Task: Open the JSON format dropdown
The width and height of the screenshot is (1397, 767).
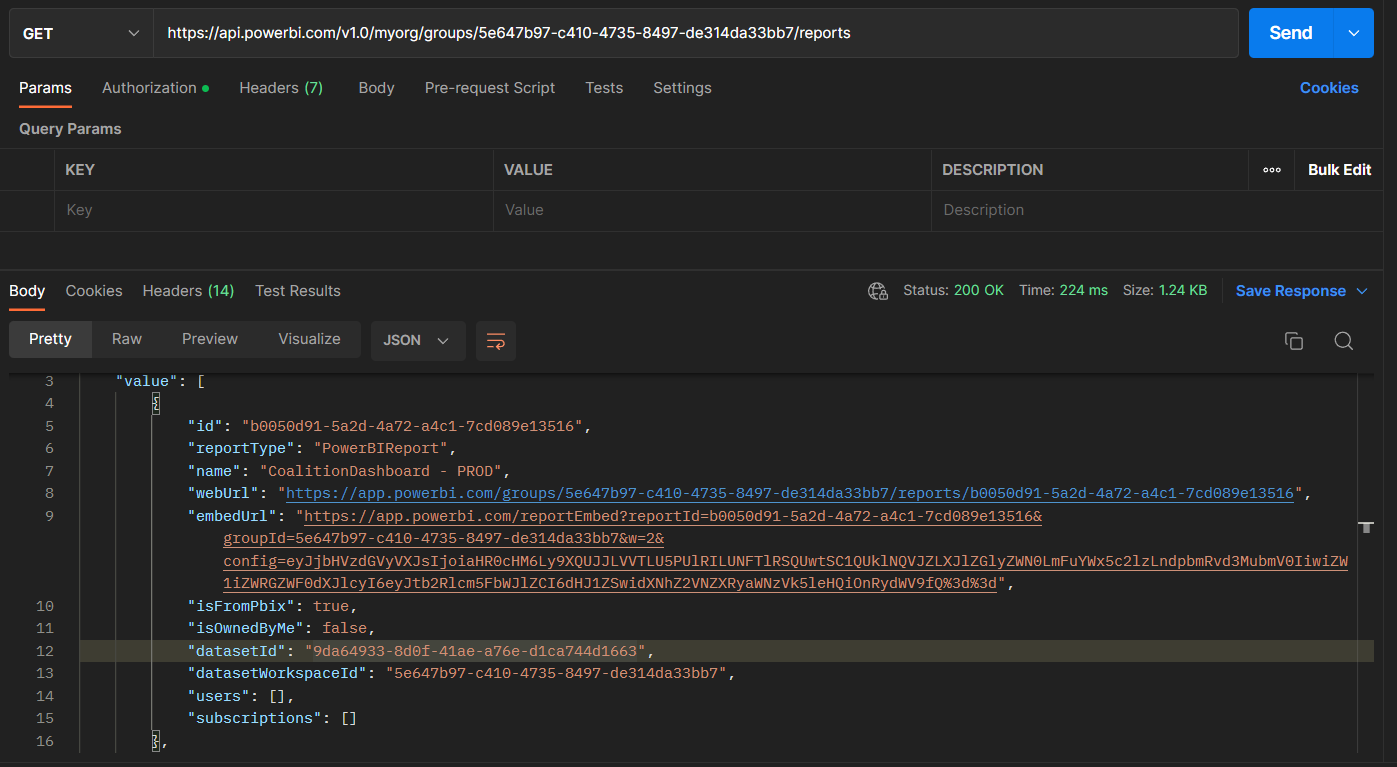Action: (417, 340)
